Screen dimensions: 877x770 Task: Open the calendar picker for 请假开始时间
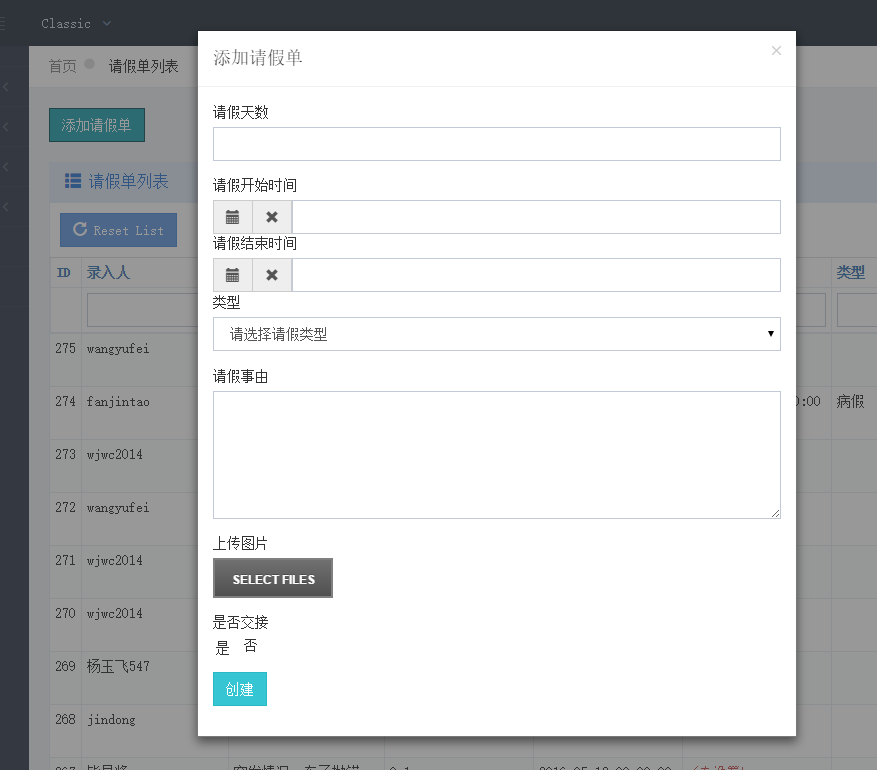point(232,217)
